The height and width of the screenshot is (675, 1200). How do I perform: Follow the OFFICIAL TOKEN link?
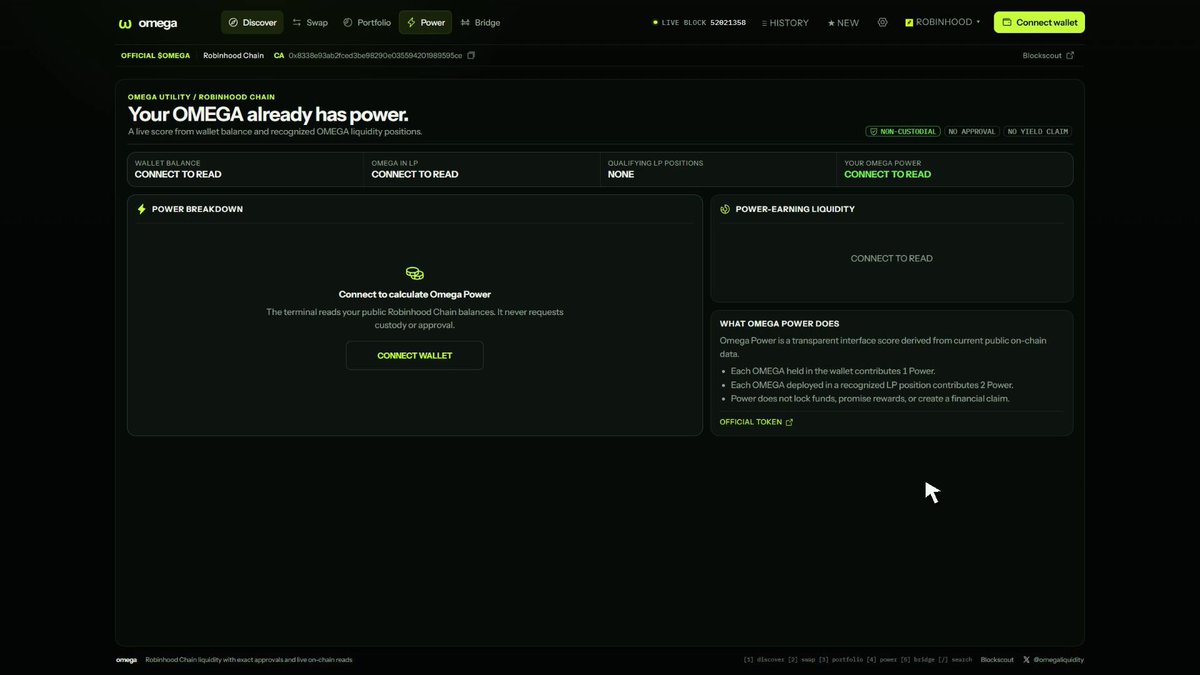pos(756,422)
